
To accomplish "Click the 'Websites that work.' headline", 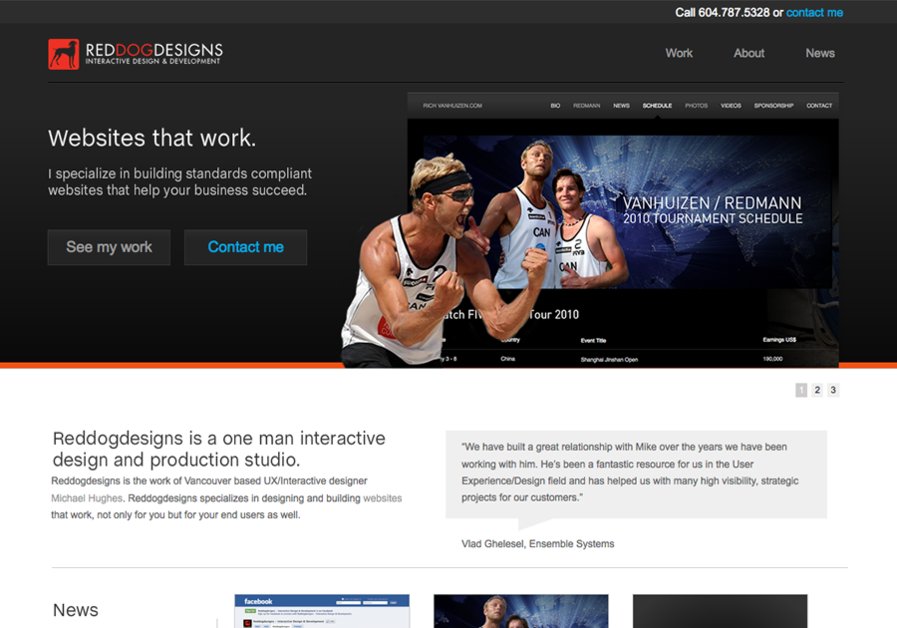I will pyautogui.click(x=152, y=138).
